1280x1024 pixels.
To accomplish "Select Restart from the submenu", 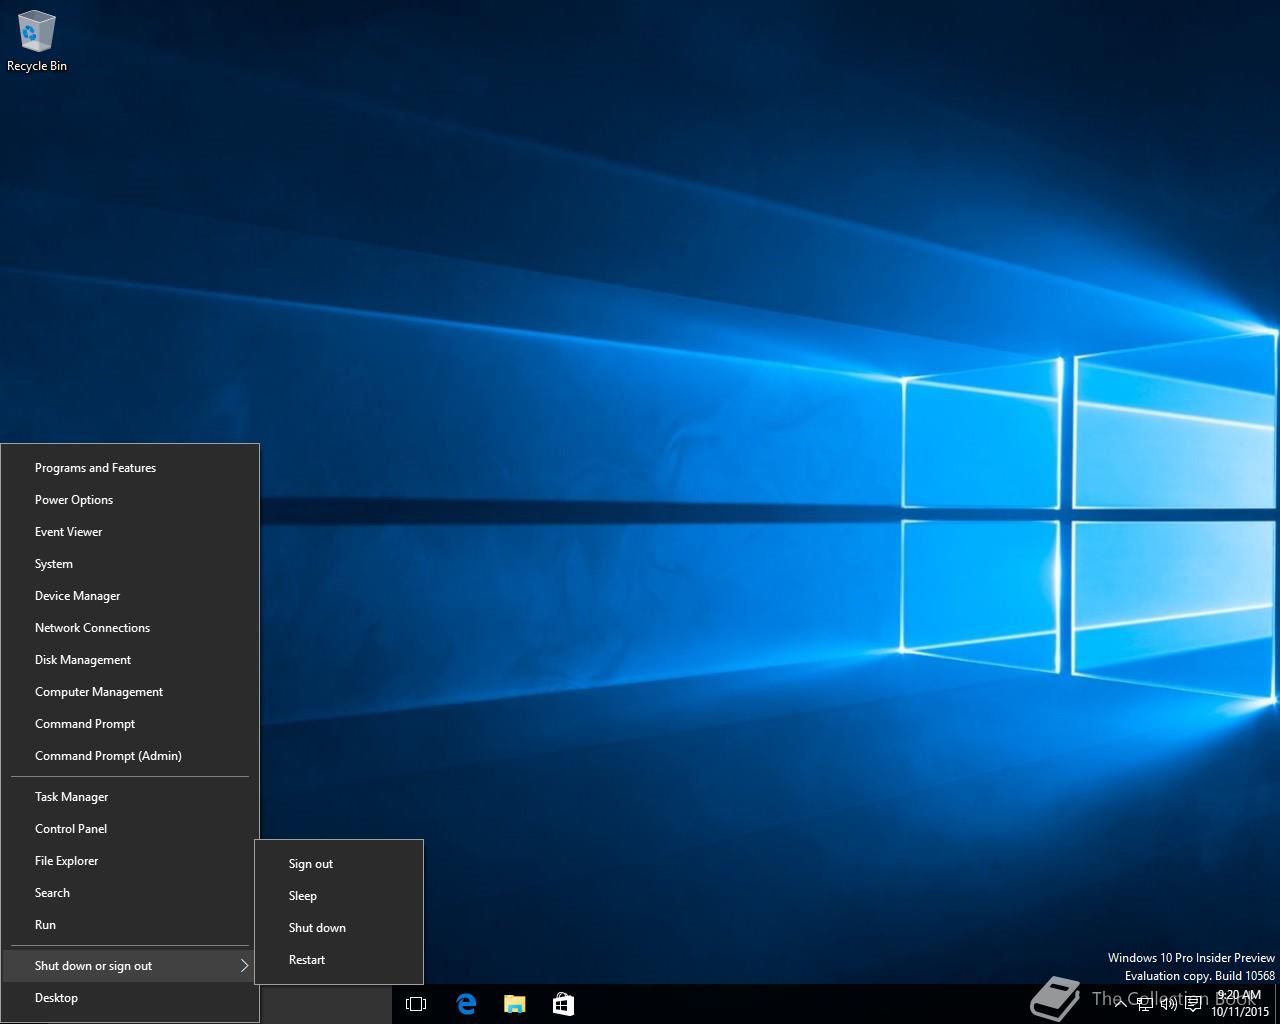I will coord(307,960).
